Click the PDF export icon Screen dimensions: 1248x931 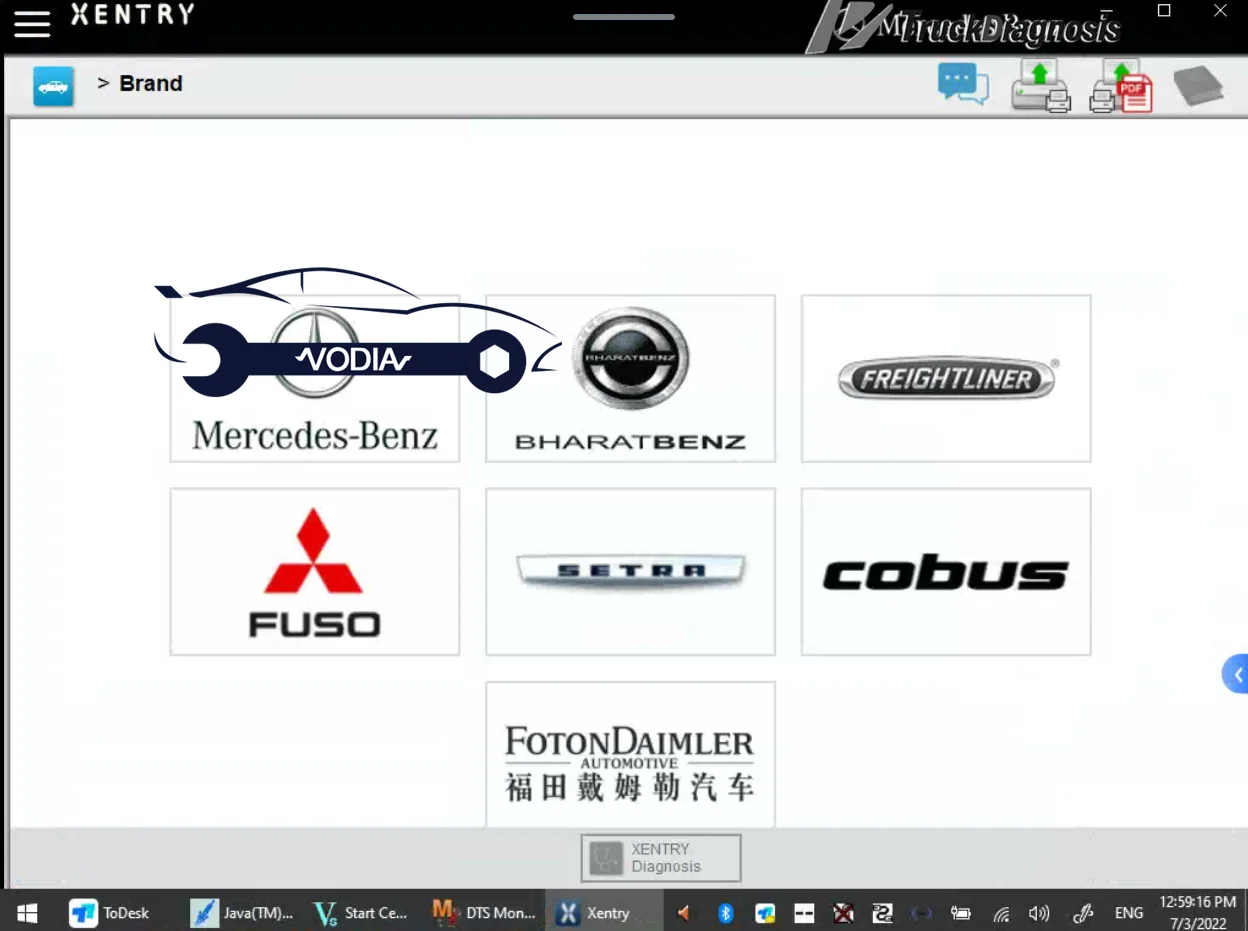coord(1121,85)
